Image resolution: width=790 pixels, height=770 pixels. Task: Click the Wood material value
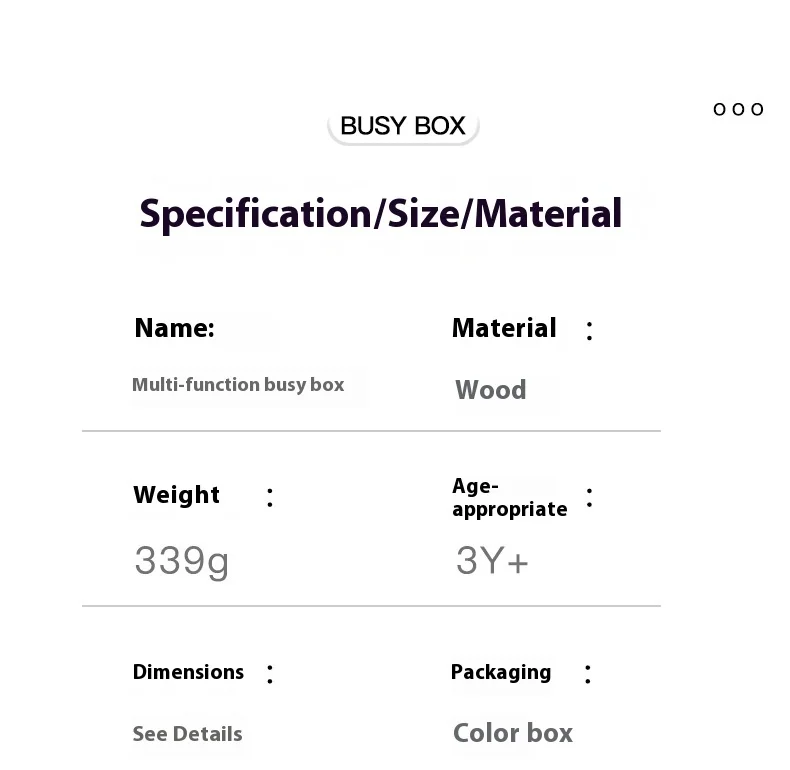click(x=491, y=390)
